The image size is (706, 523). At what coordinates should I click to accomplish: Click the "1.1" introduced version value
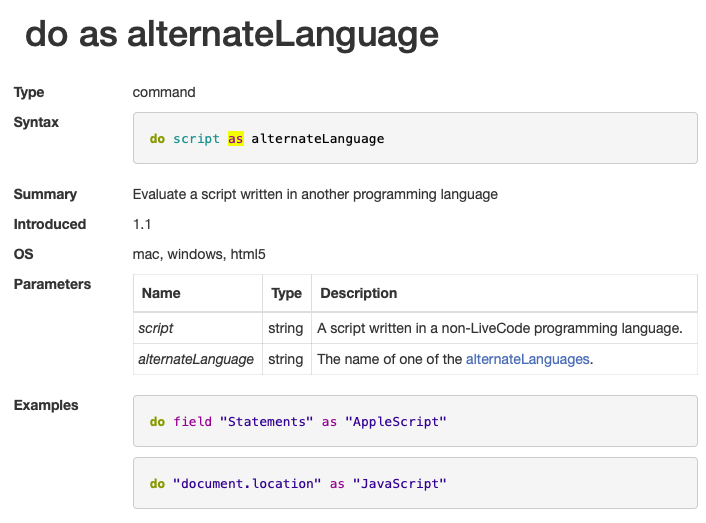pyautogui.click(x=142, y=224)
